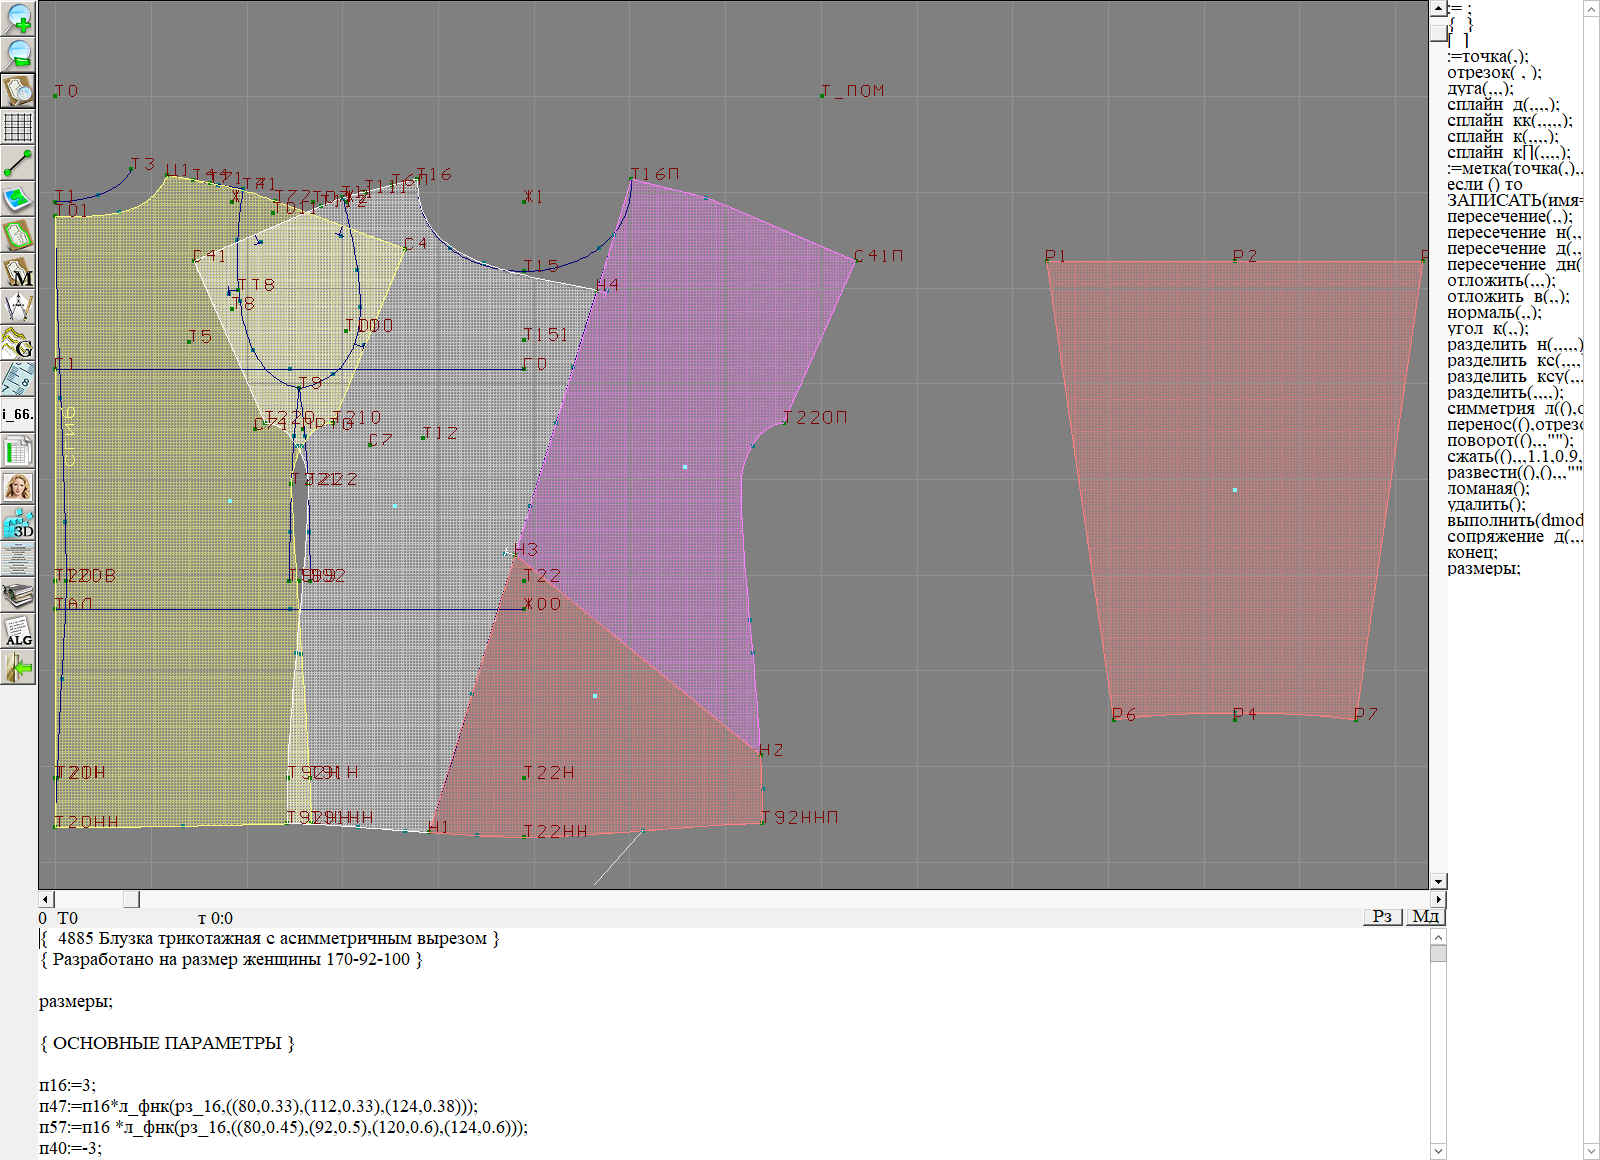The width and height of the screenshot is (1600, 1160).
Task: Click the ALG algorithm document icon
Action: (x=18, y=631)
